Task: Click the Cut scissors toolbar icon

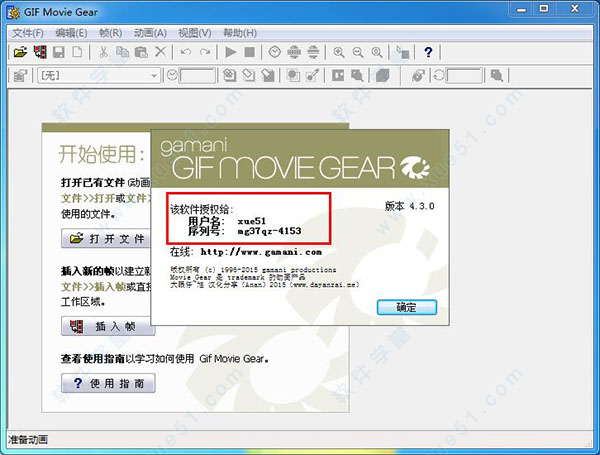Action: tap(103, 52)
